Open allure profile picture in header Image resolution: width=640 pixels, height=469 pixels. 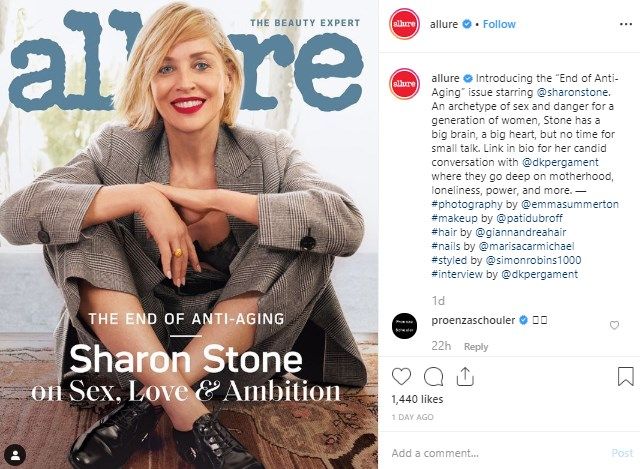404,24
